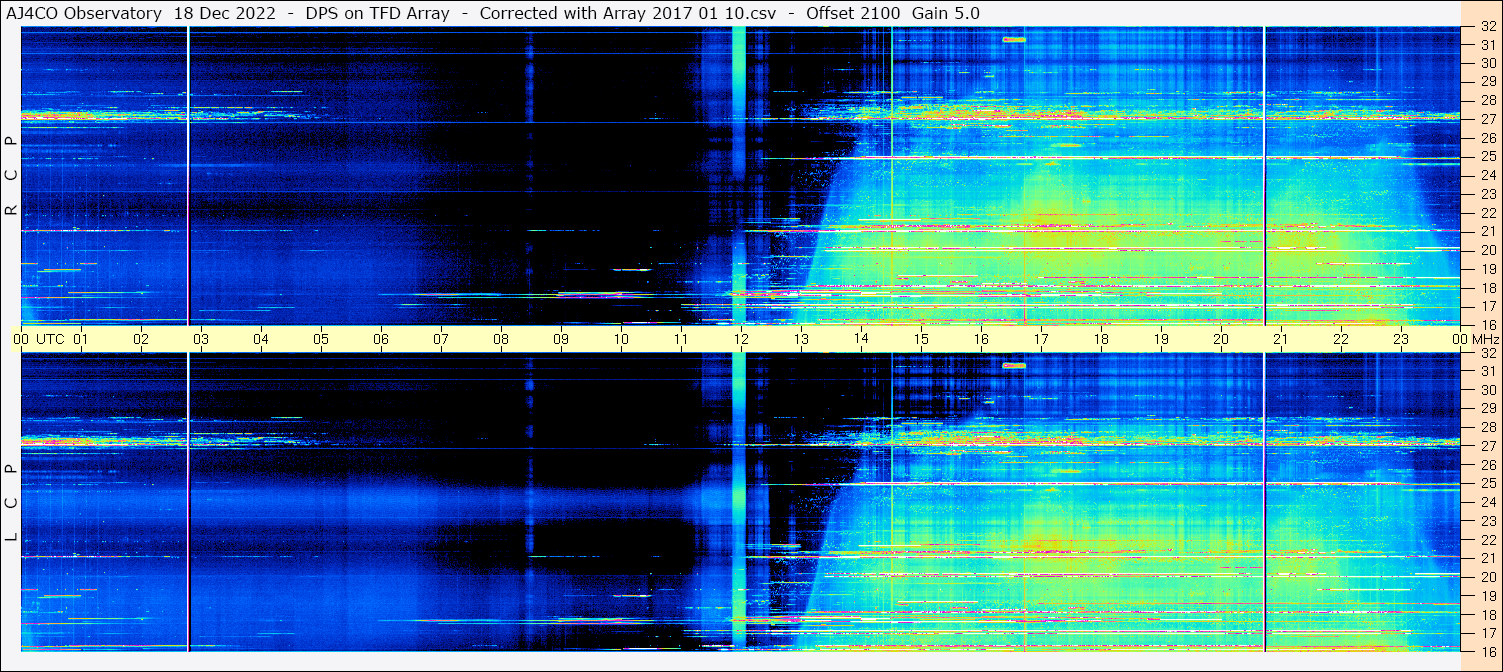This screenshot has height=672, width=1503.
Task: Click 22 MHz on LCP frequency scale
Action: pyautogui.click(x=1487, y=539)
